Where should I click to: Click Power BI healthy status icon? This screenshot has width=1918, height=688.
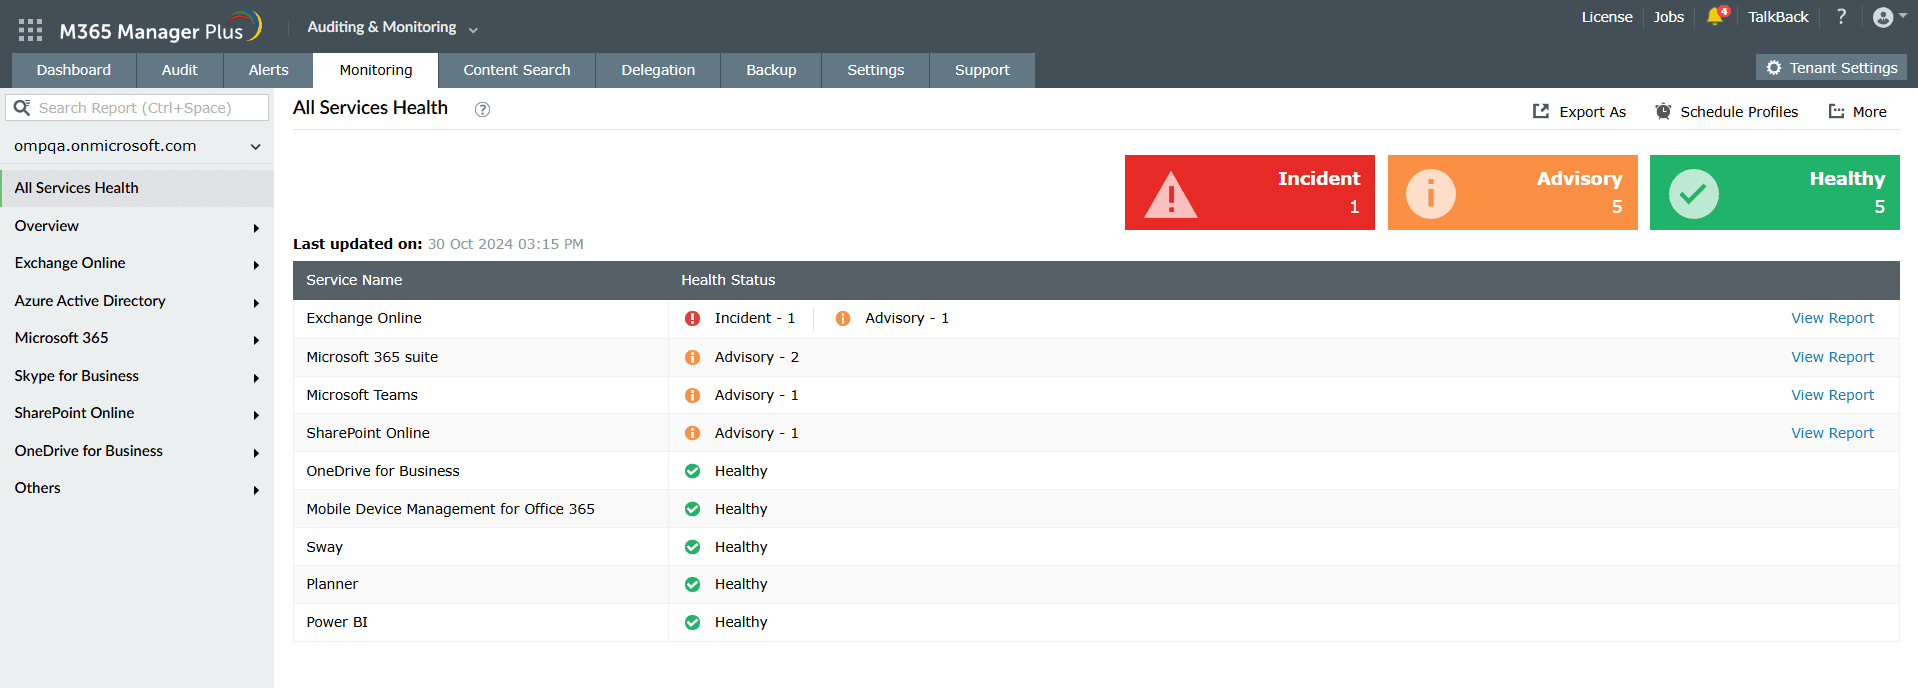tap(692, 622)
